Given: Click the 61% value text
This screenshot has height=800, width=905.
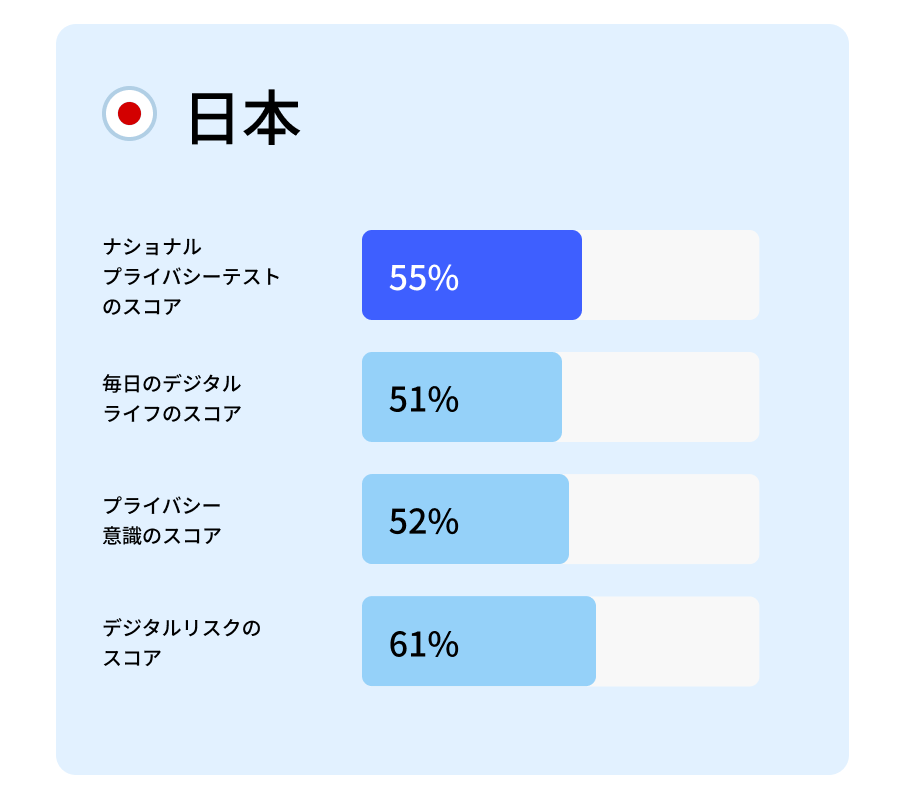Looking at the screenshot, I should [423, 644].
